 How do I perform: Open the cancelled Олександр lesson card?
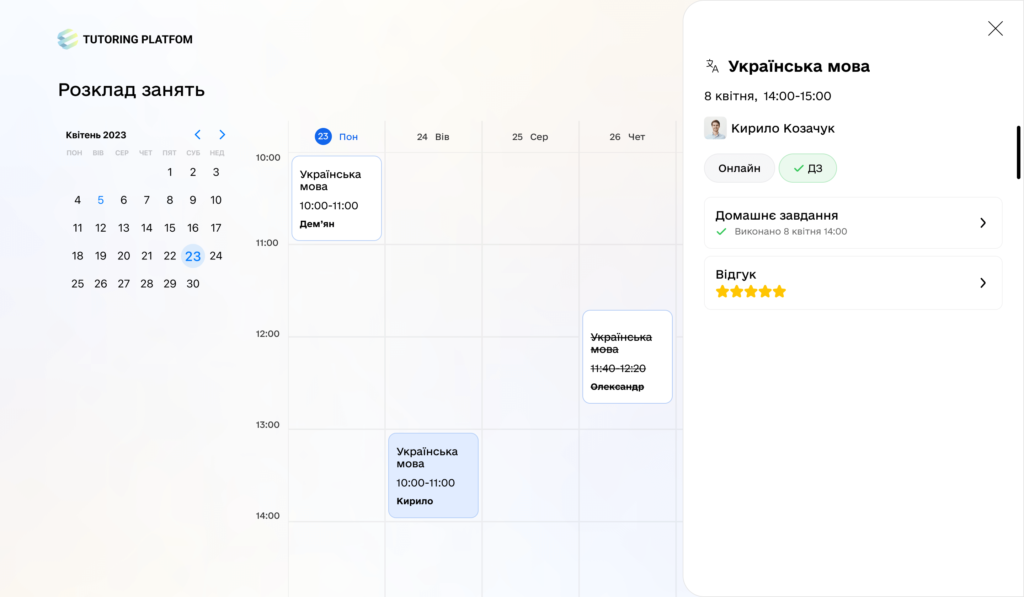pos(627,357)
